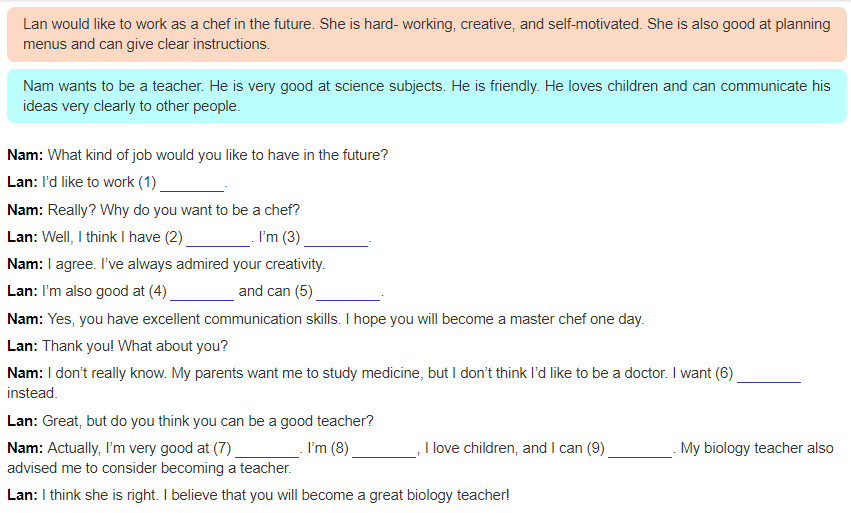Click the orange Lan description box
This screenshot has height=513, width=851.
point(427,34)
